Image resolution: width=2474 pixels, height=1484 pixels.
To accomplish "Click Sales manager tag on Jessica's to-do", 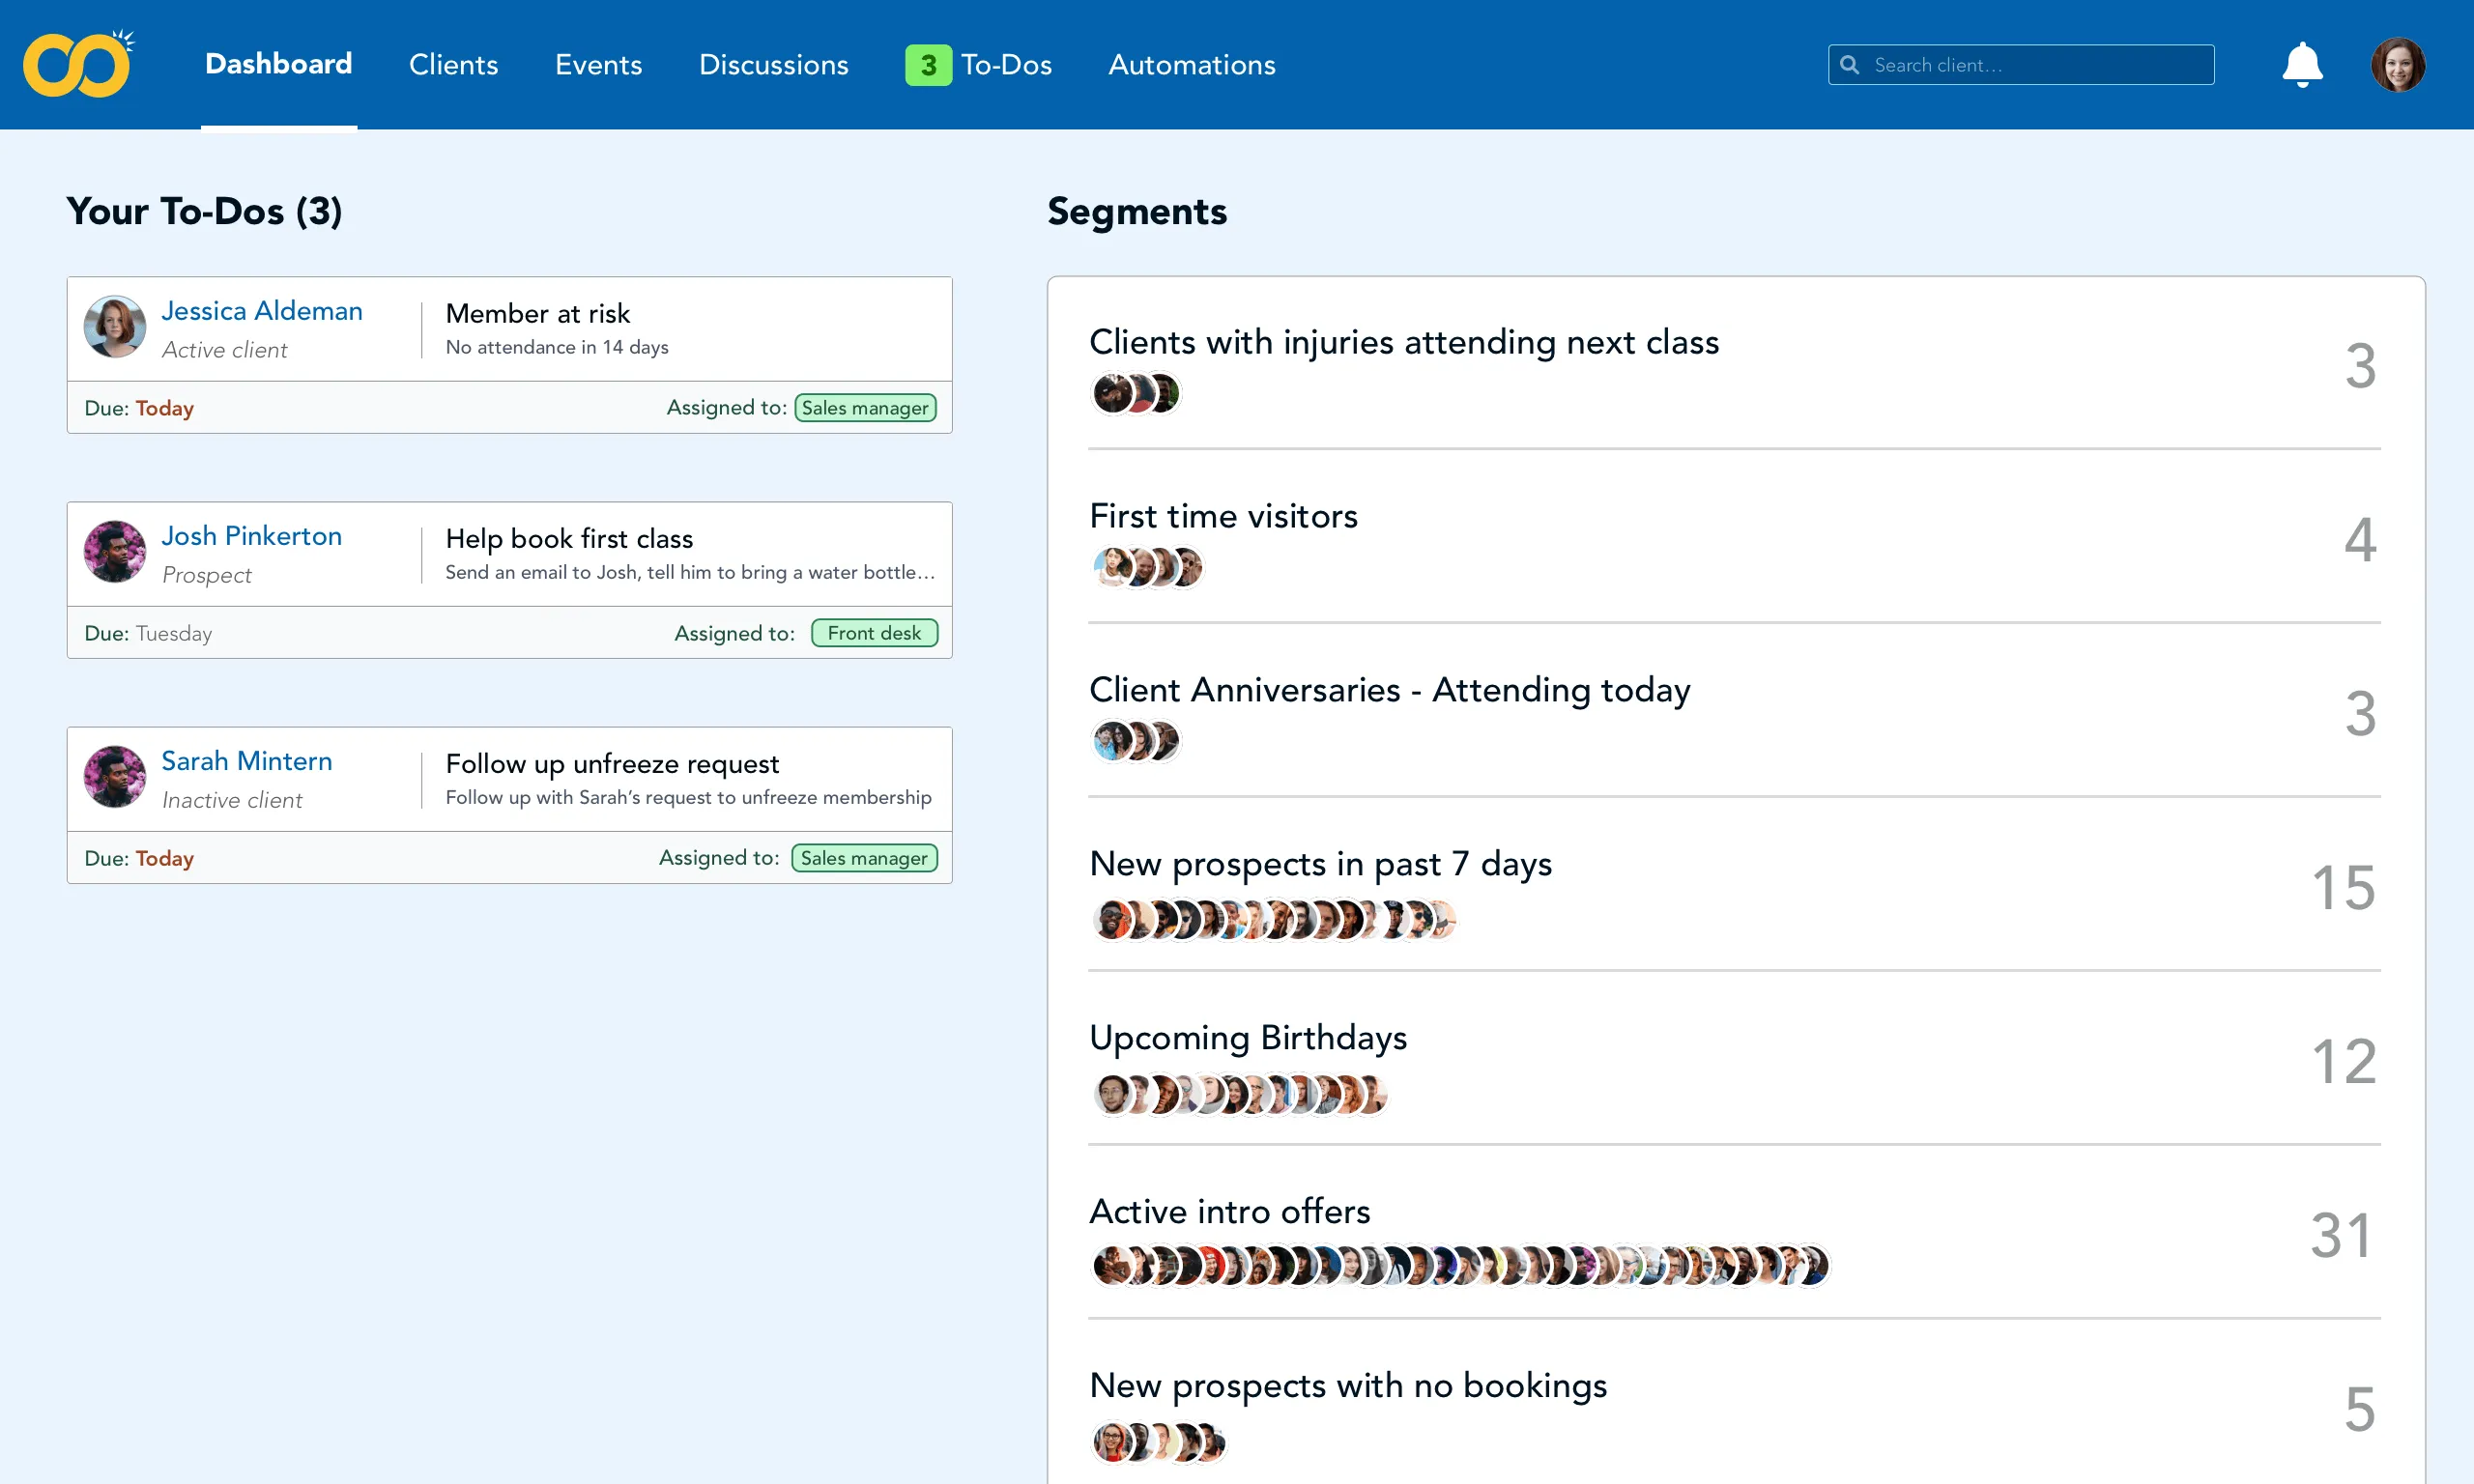I will click(x=865, y=408).
